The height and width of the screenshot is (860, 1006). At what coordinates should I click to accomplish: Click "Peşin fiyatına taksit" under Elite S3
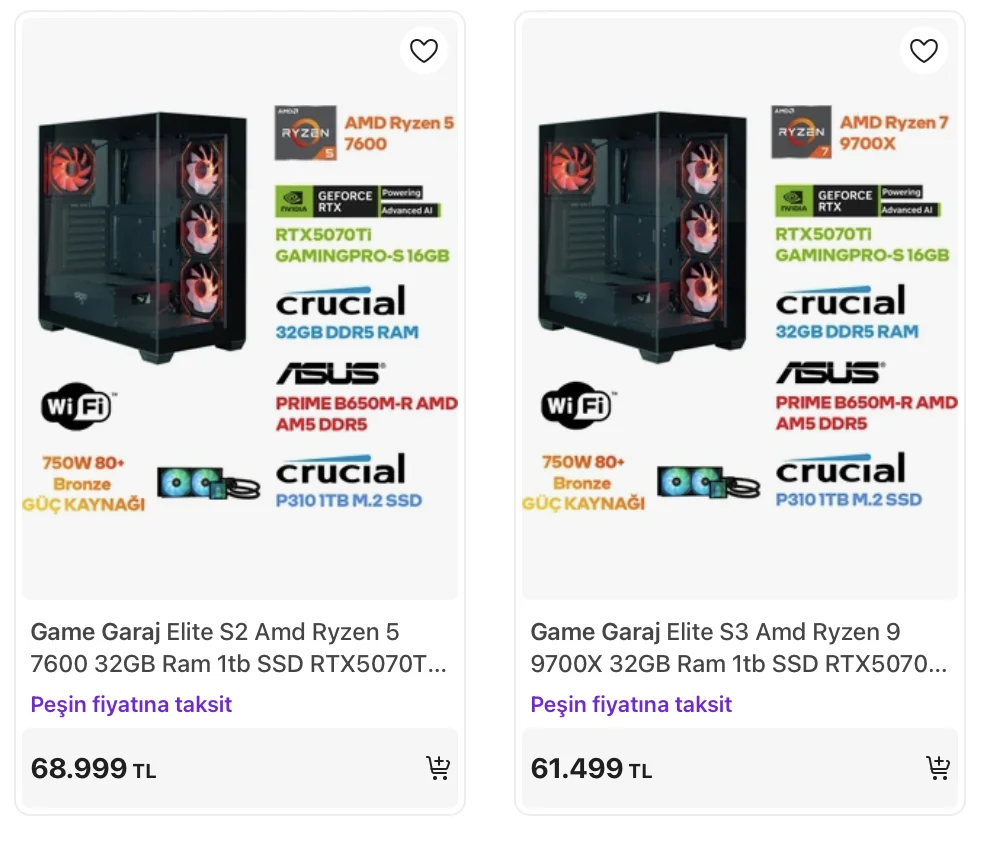[631, 704]
